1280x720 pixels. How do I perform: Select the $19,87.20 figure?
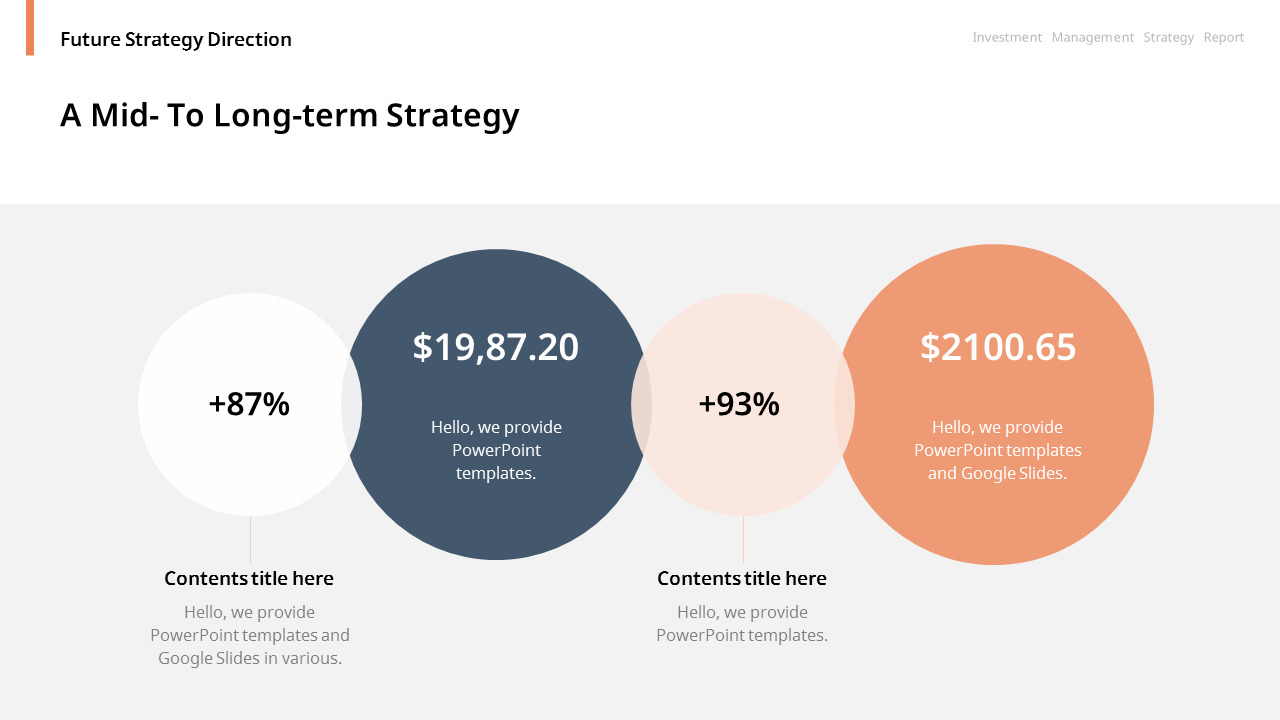pyautogui.click(x=495, y=347)
